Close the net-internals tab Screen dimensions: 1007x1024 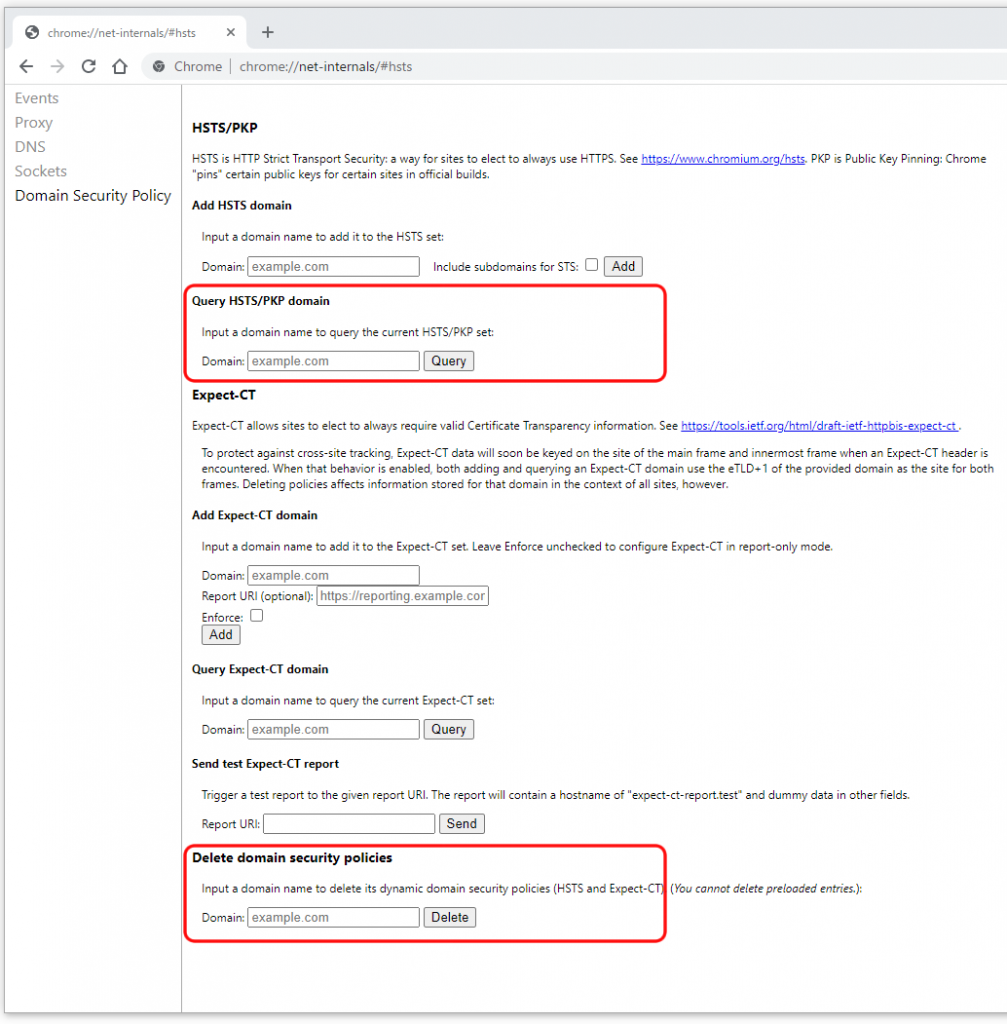point(231,32)
